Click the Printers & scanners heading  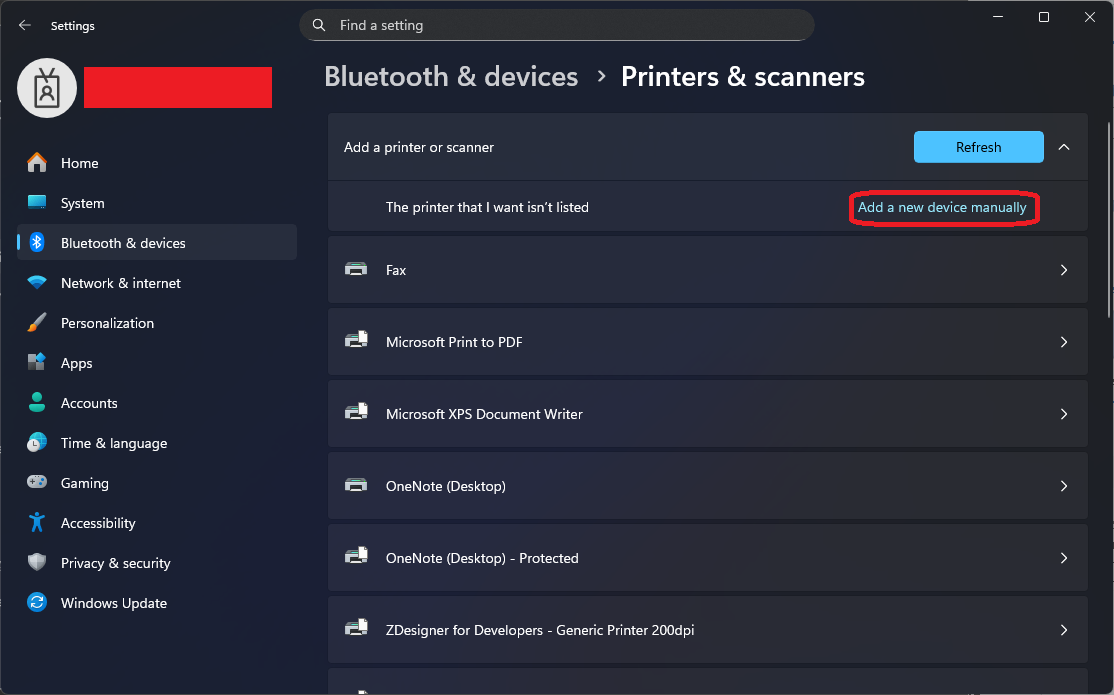pyautogui.click(x=742, y=77)
